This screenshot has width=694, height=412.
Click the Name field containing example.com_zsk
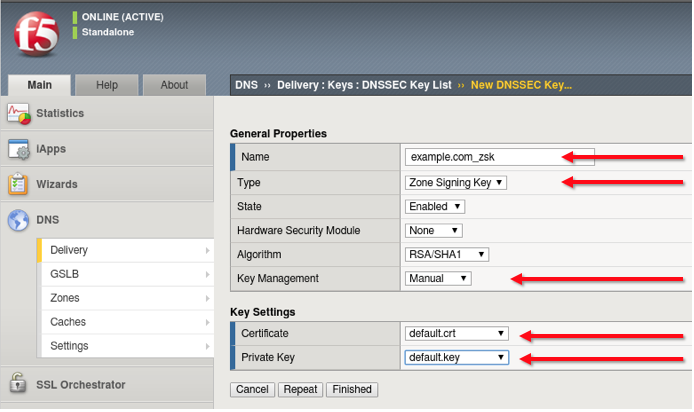click(499, 157)
